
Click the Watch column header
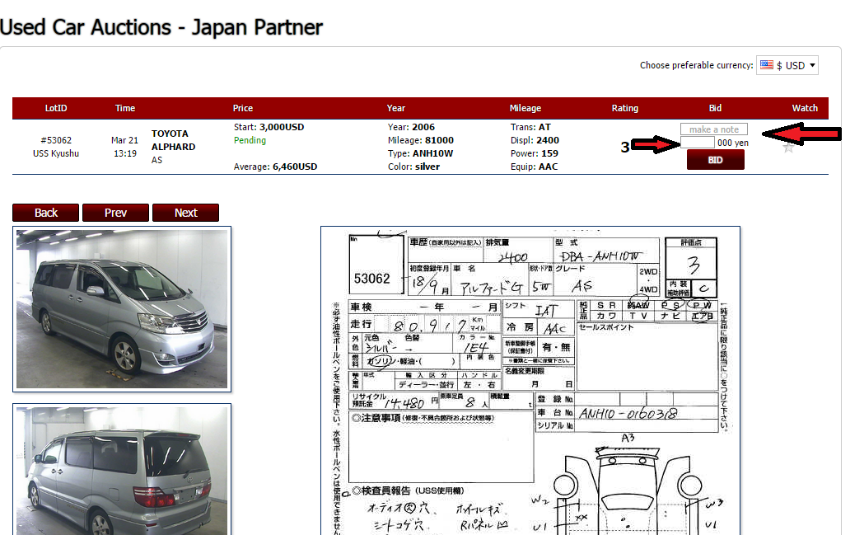[805, 108]
